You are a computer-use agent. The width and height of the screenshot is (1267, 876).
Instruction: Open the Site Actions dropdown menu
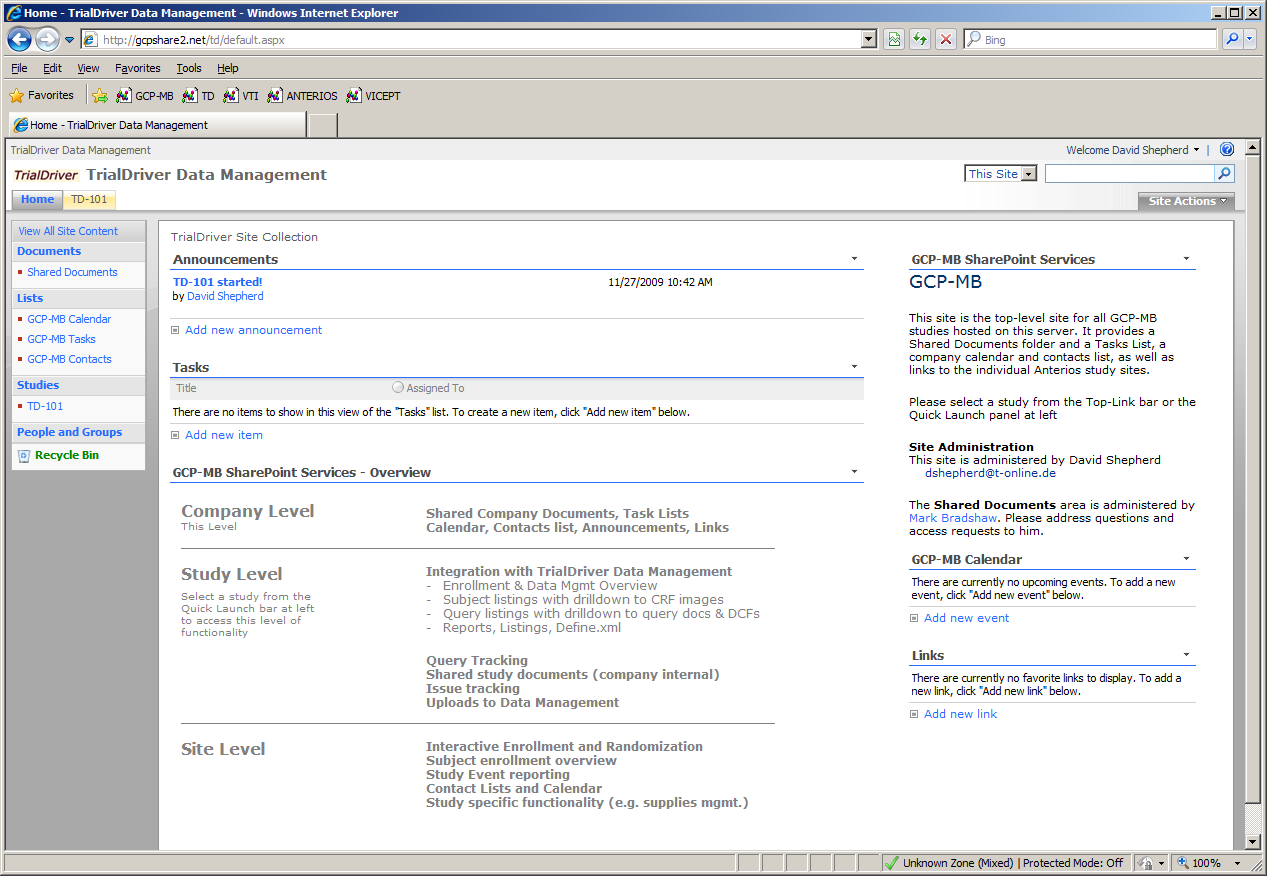pos(1187,201)
